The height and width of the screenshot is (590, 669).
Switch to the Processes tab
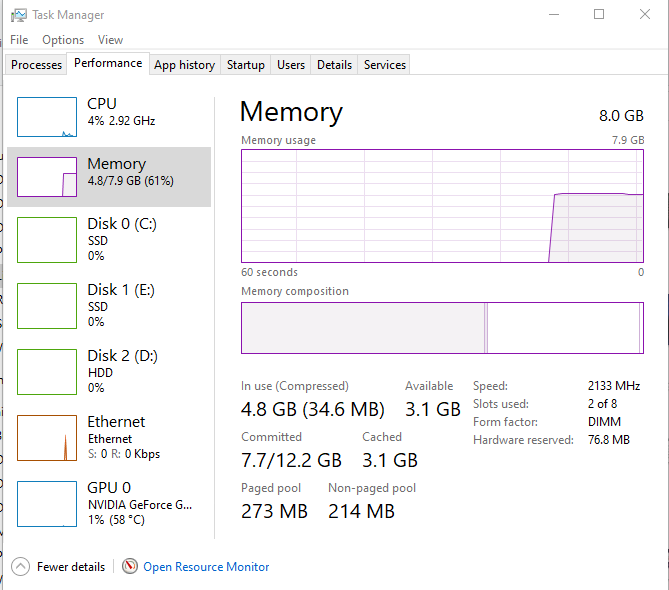coord(36,65)
